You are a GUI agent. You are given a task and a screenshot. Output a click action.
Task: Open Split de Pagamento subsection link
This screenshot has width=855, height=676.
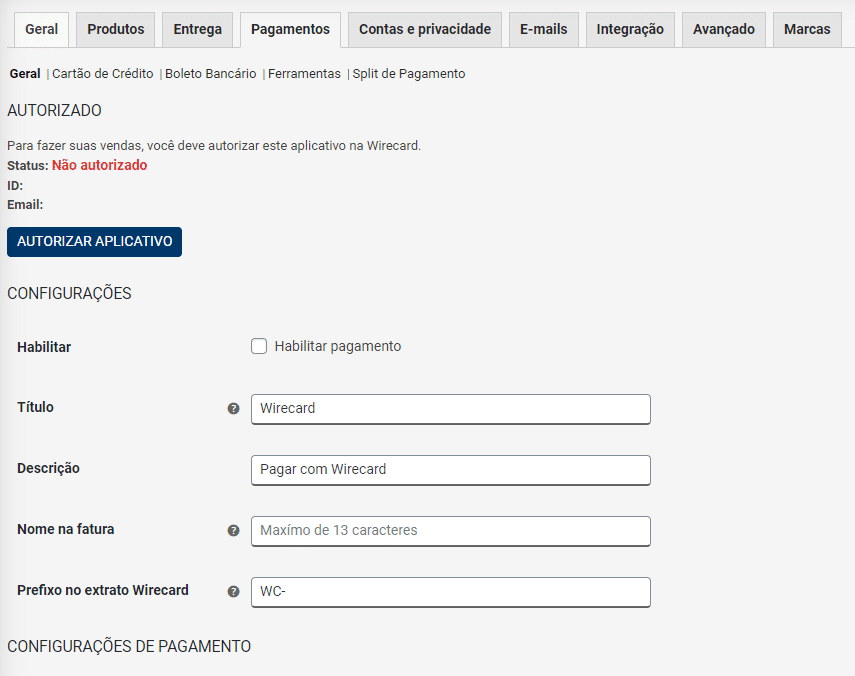pos(409,74)
